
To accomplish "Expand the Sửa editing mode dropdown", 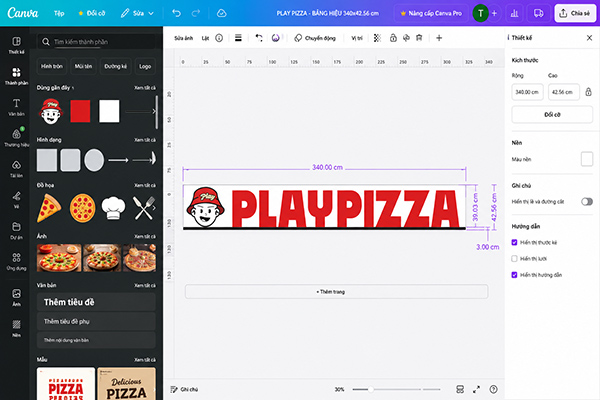I will point(137,13).
